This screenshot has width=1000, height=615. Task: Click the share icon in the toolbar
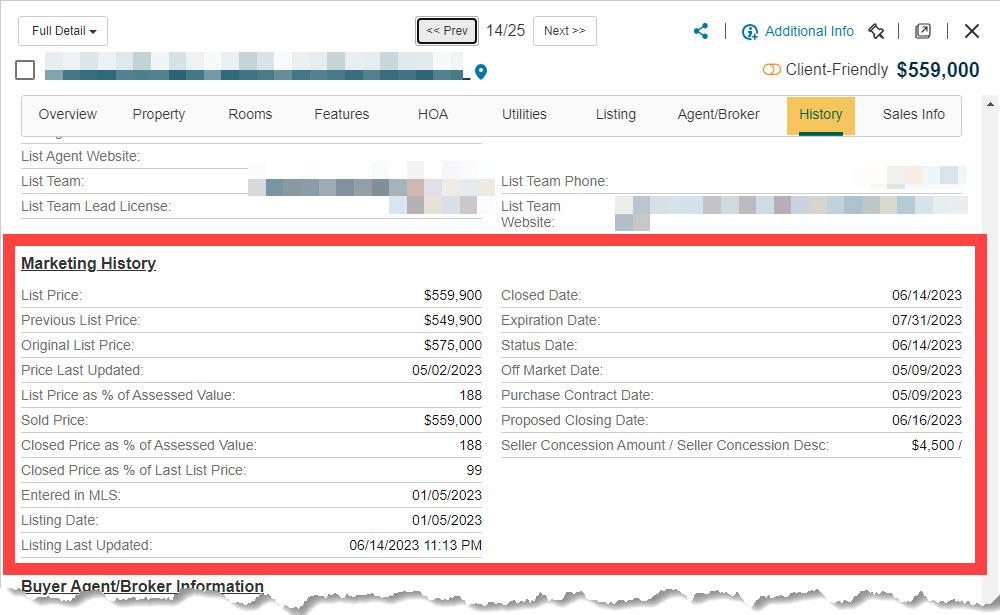pos(701,31)
